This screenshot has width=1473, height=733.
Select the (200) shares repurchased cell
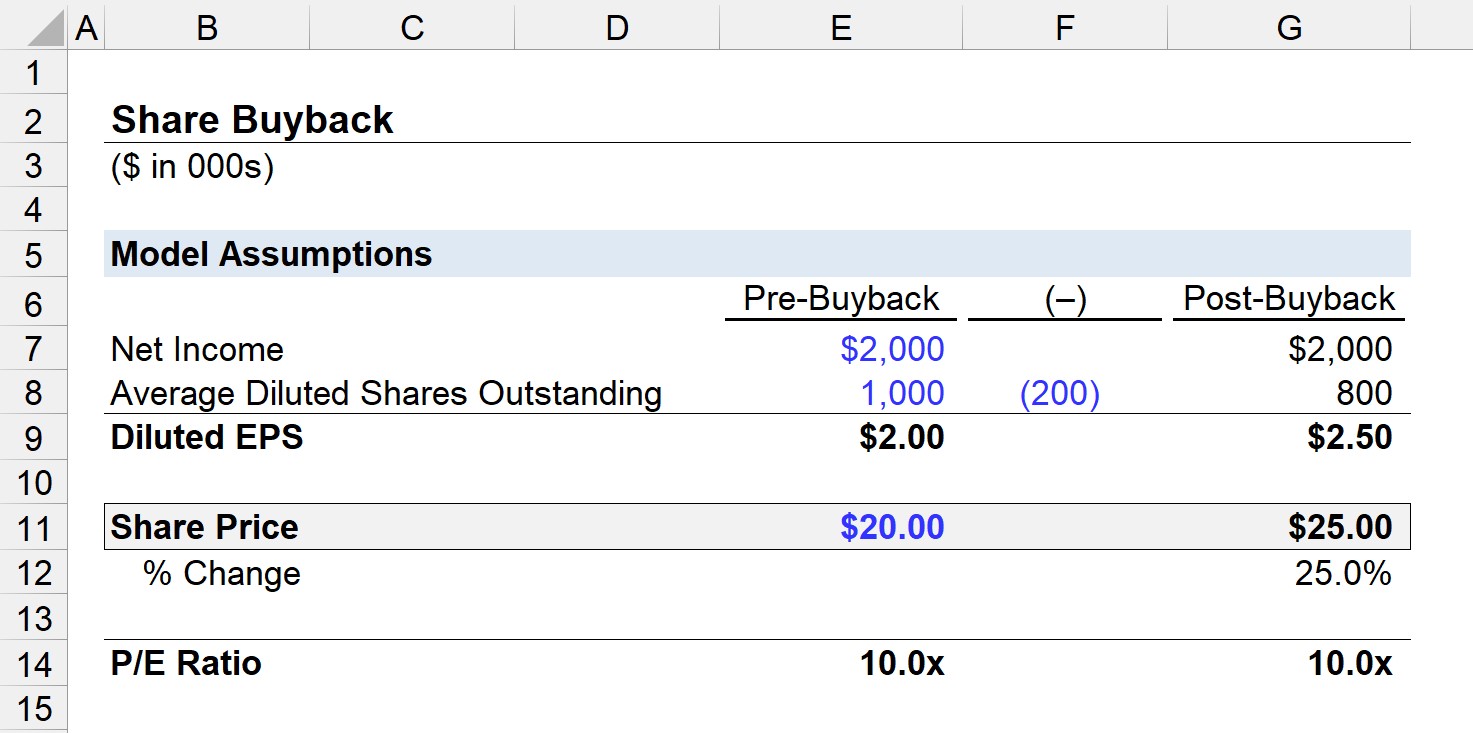click(x=1059, y=393)
